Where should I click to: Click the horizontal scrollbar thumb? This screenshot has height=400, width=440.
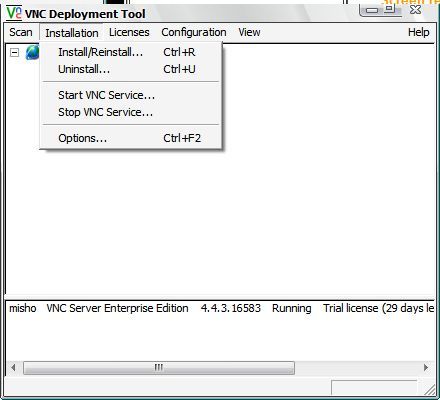pos(159,368)
